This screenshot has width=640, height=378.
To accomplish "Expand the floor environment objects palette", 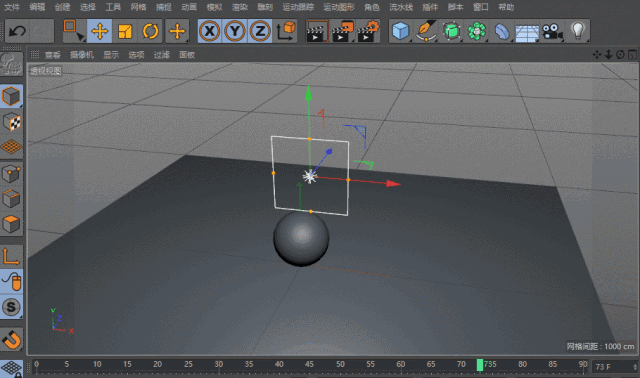I will click(527, 32).
